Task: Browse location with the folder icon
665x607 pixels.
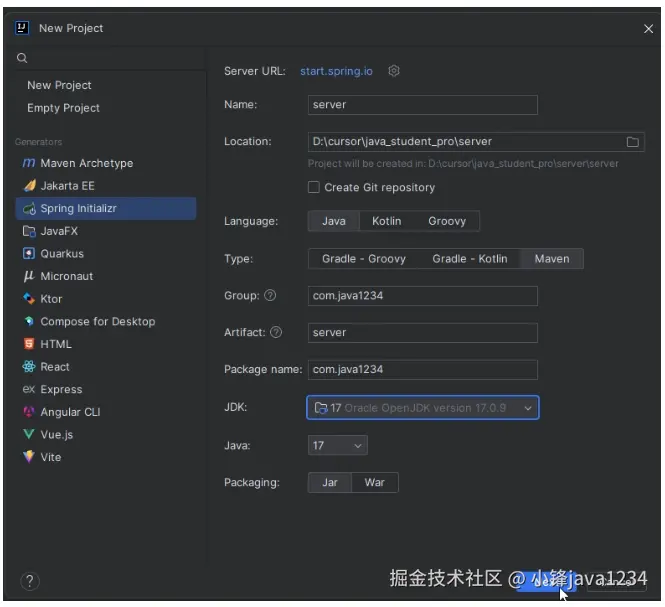Action: point(632,142)
